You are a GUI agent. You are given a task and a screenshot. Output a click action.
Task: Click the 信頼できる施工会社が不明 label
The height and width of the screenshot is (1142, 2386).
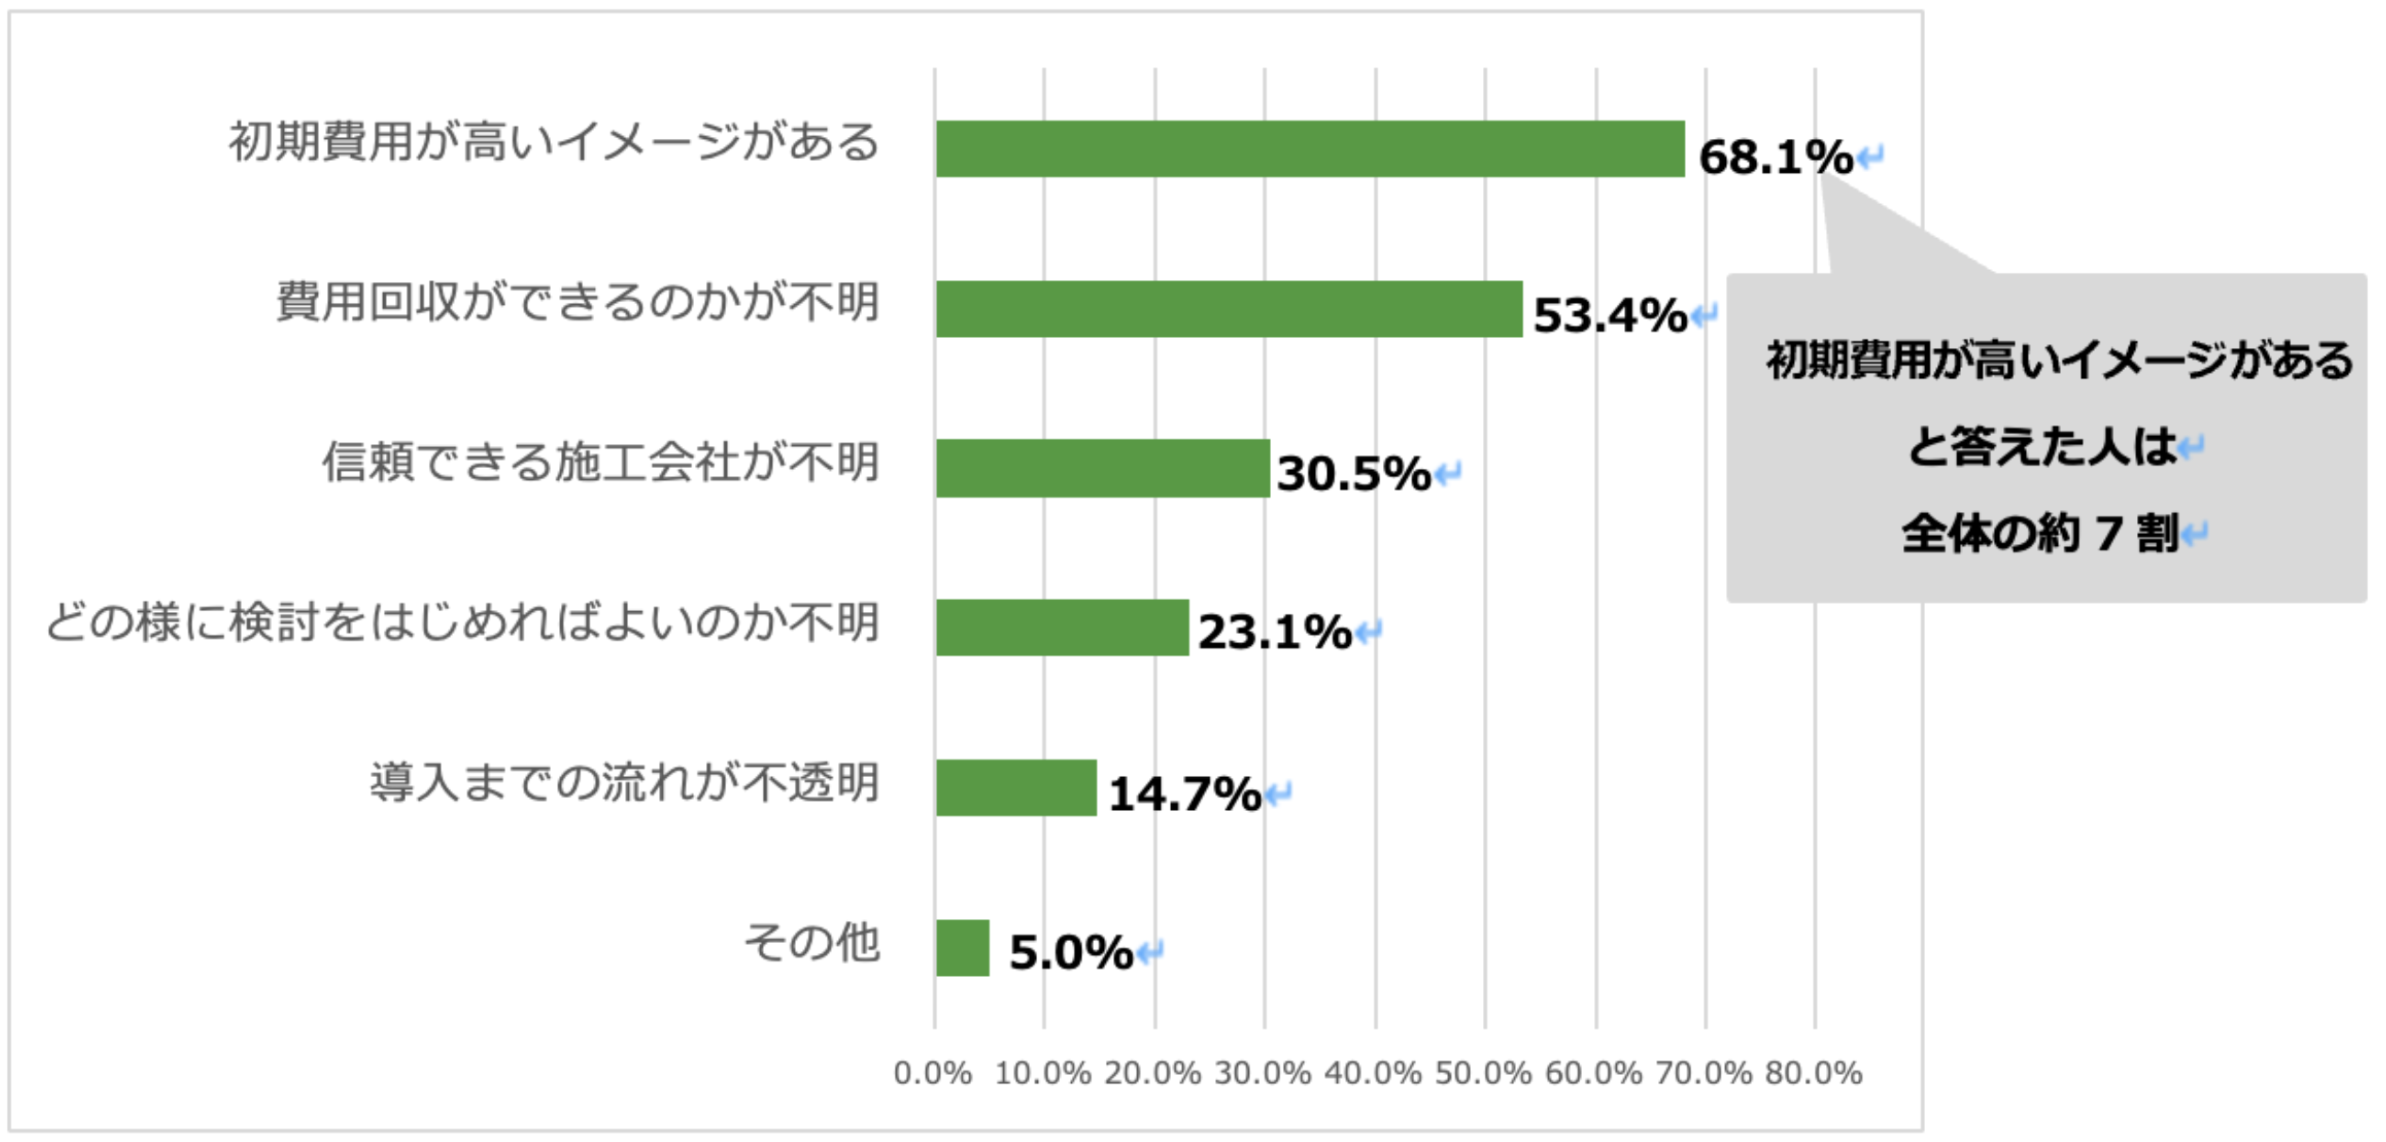pos(600,462)
